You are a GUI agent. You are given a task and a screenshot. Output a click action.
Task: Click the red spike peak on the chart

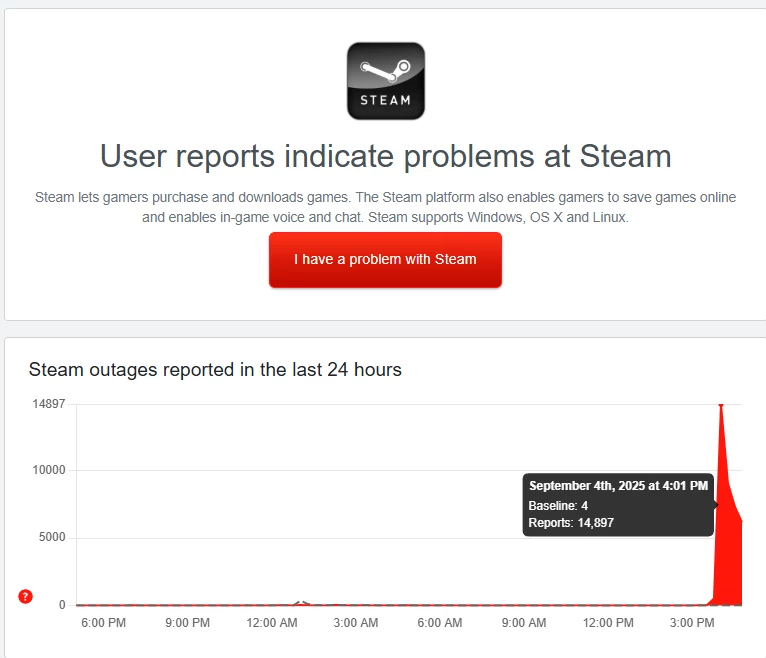(721, 405)
